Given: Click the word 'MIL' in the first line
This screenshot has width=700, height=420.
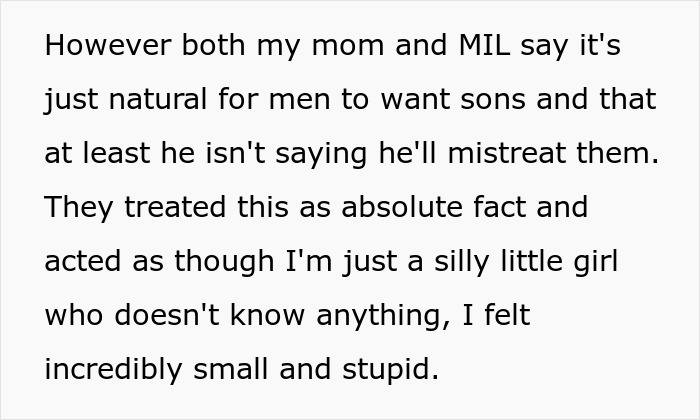Looking at the screenshot, I should pos(484,45).
